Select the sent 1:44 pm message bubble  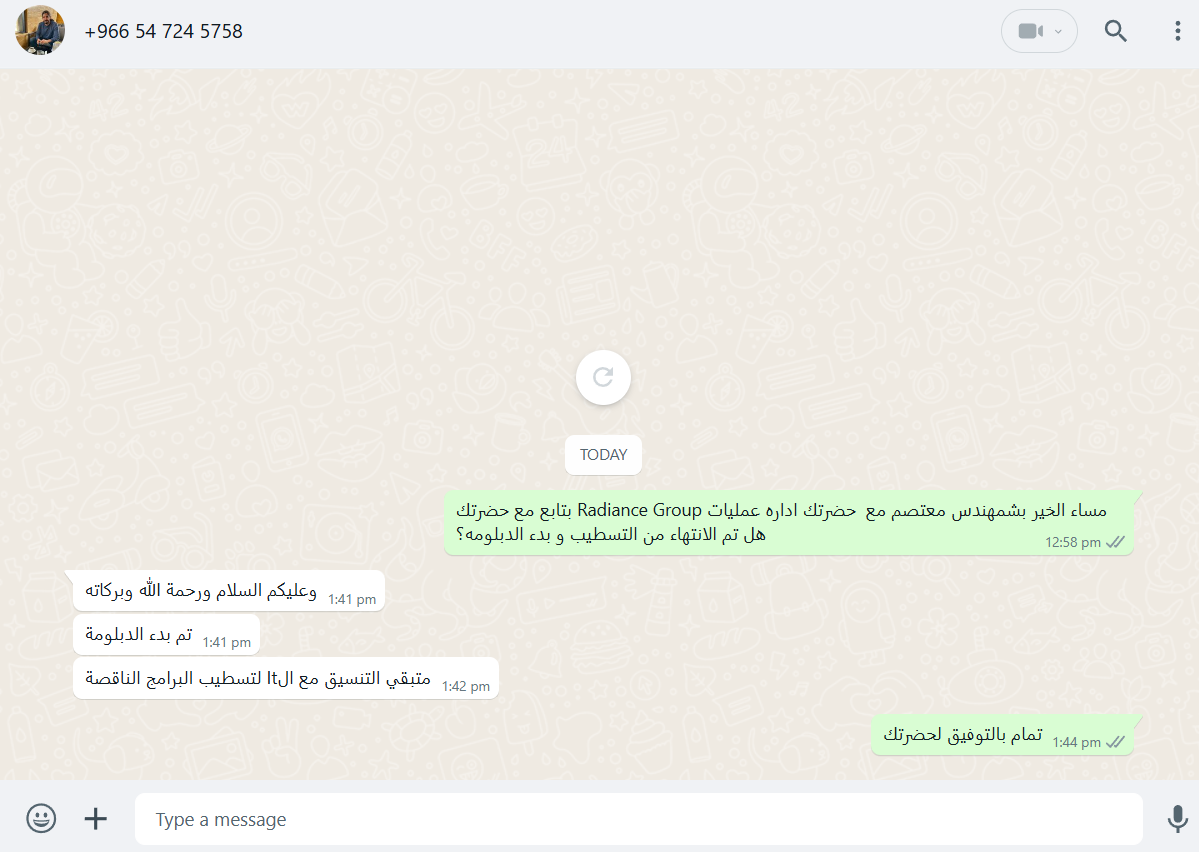click(1002, 735)
